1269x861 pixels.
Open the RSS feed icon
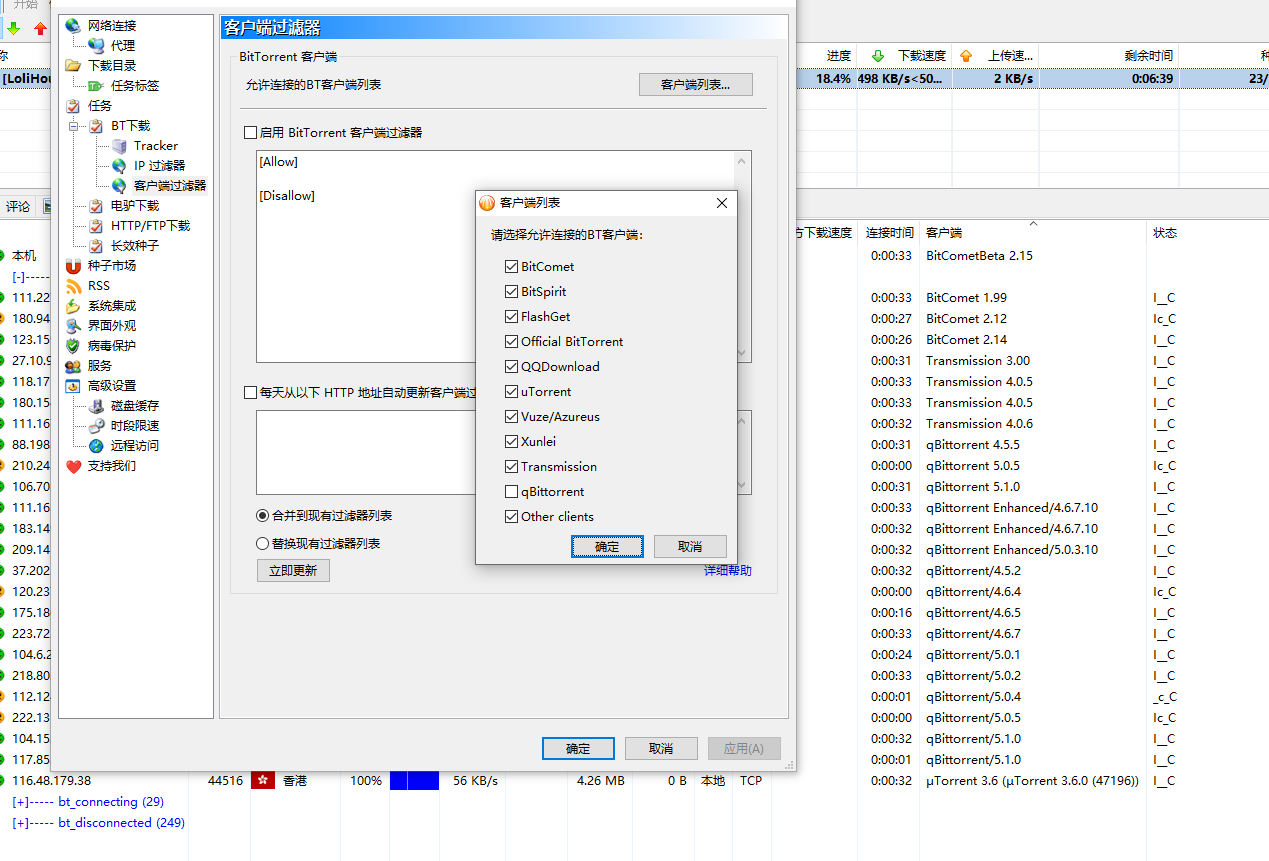tap(73, 285)
